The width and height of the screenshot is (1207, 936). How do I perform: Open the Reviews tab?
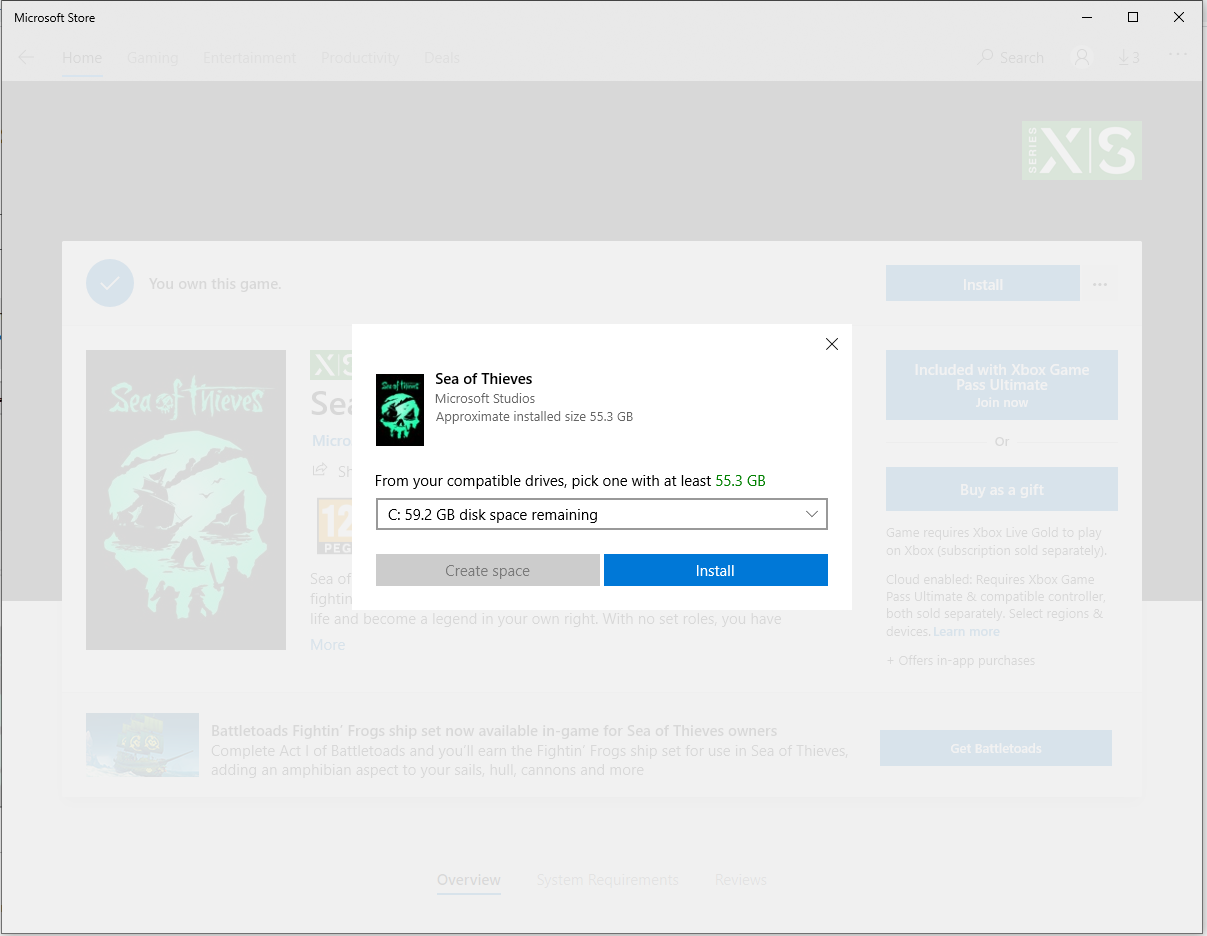click(x=741, y=880)
